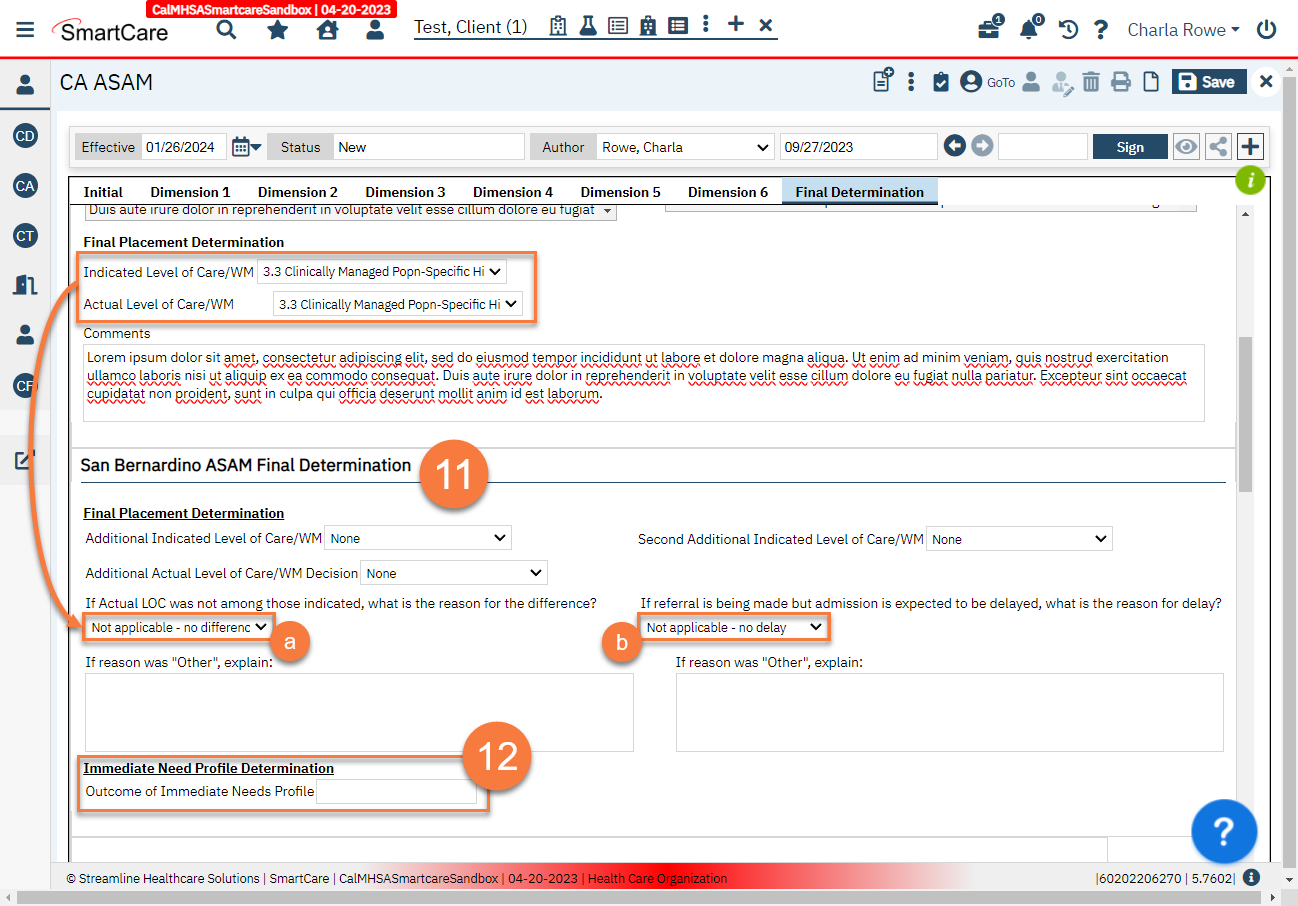The width and height of the screenshot is (1298, 906).
Task: Click the vertical scrollbar of the form
Action: (x=1245, y=410)
